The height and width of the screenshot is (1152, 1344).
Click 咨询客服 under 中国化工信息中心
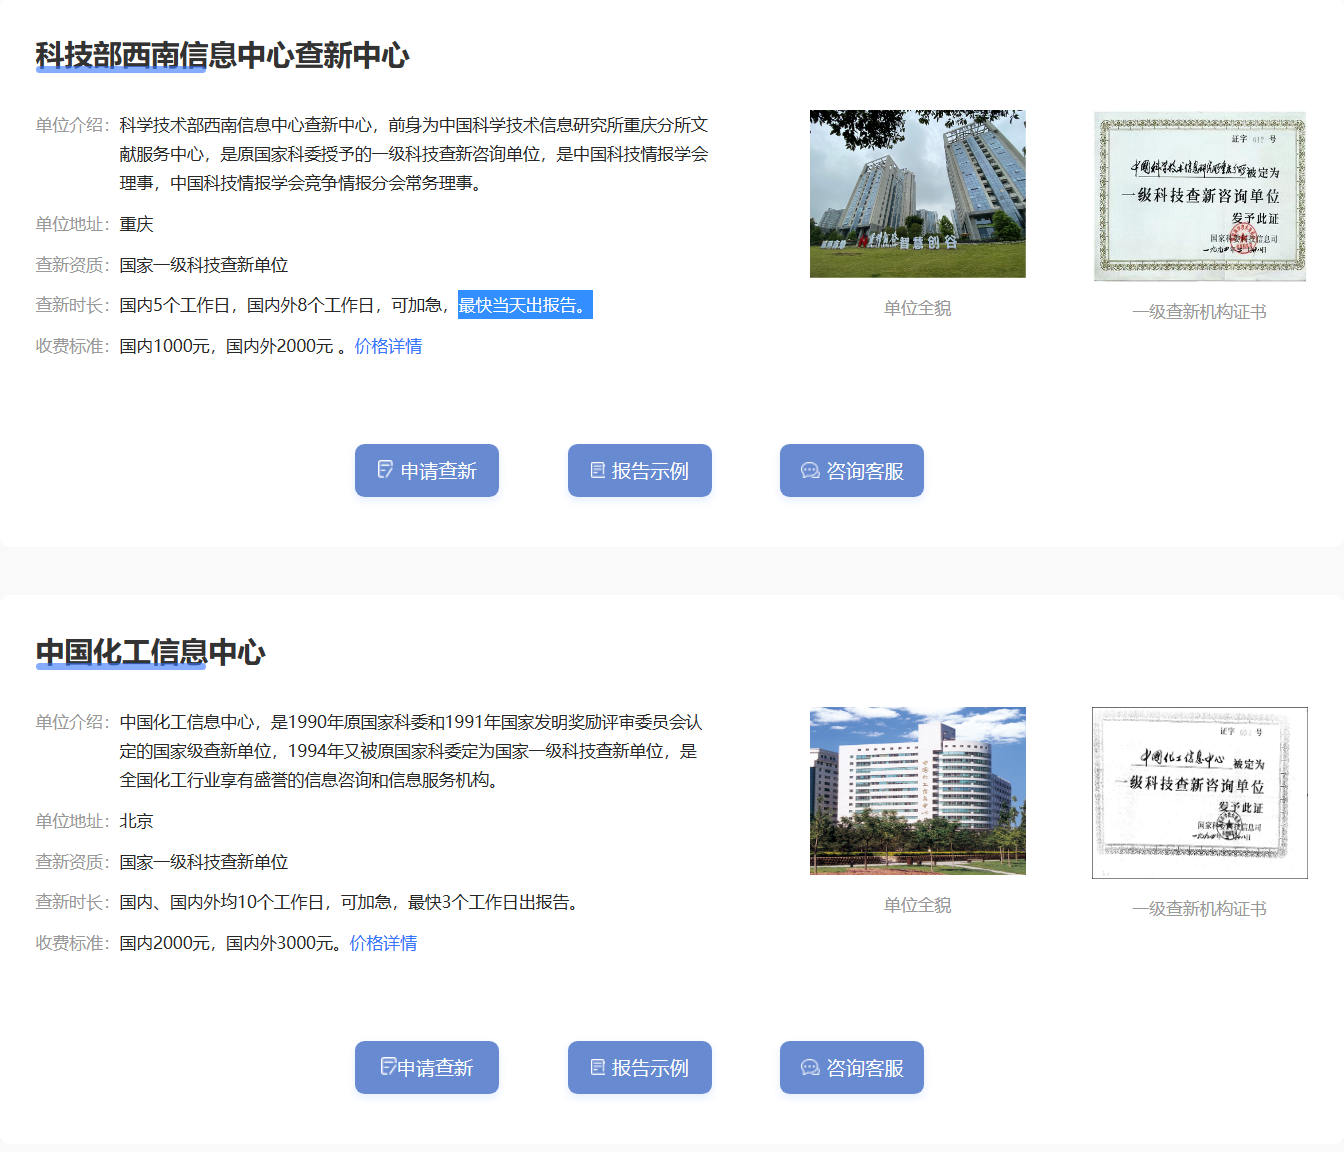tap(852, 1067)
